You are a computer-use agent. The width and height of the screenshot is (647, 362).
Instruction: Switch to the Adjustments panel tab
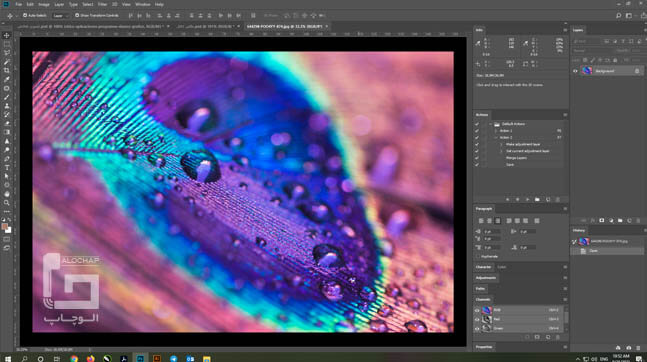click(x=486, y=278)
